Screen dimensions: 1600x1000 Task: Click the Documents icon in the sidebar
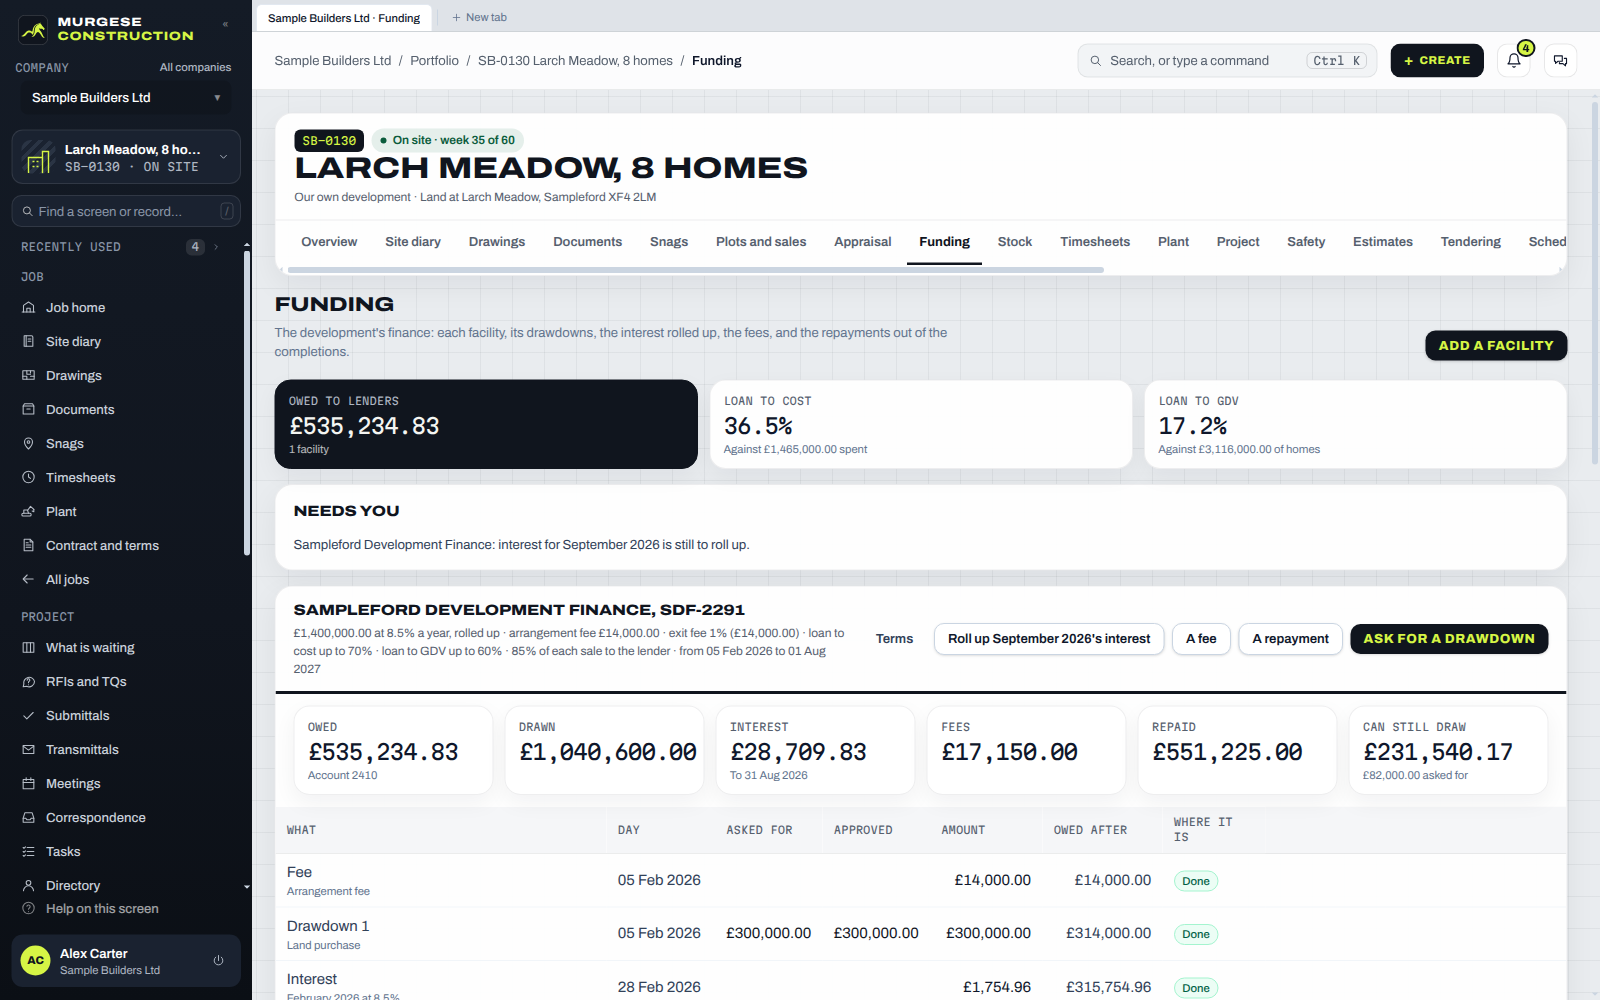click(x=28, y=410)
